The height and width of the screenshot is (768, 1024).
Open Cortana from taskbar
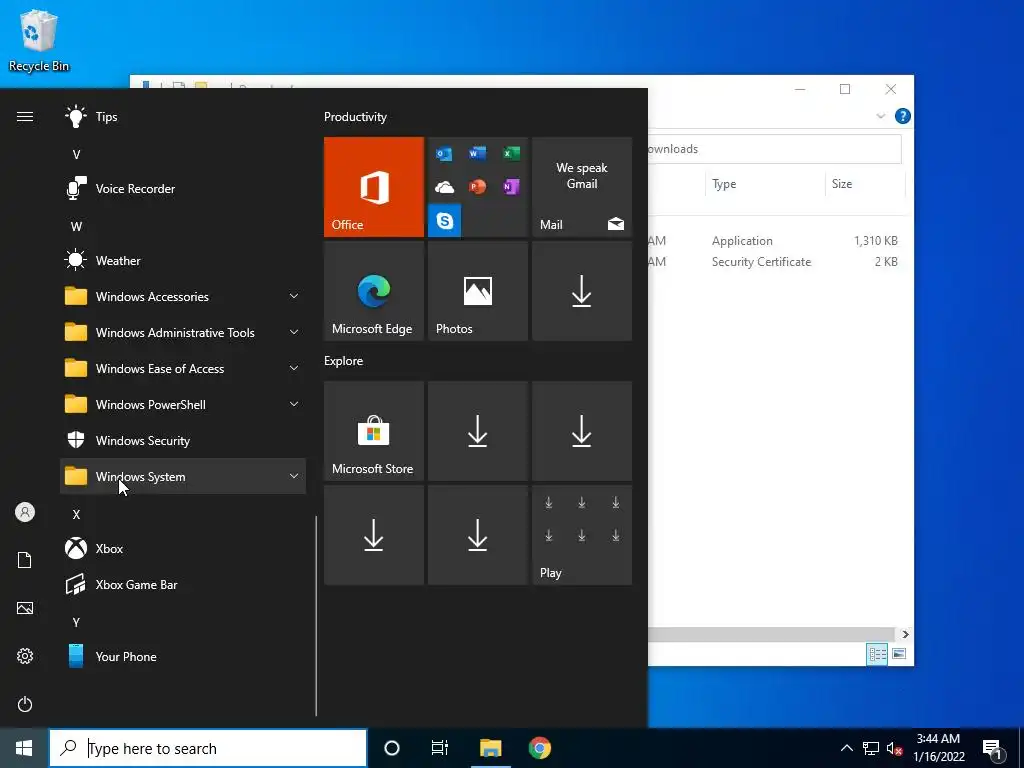coord(392,748)
